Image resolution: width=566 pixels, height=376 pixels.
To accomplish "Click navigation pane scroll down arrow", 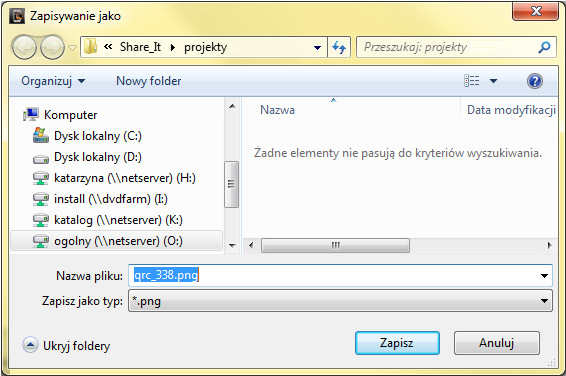I will tap(232, 245).
